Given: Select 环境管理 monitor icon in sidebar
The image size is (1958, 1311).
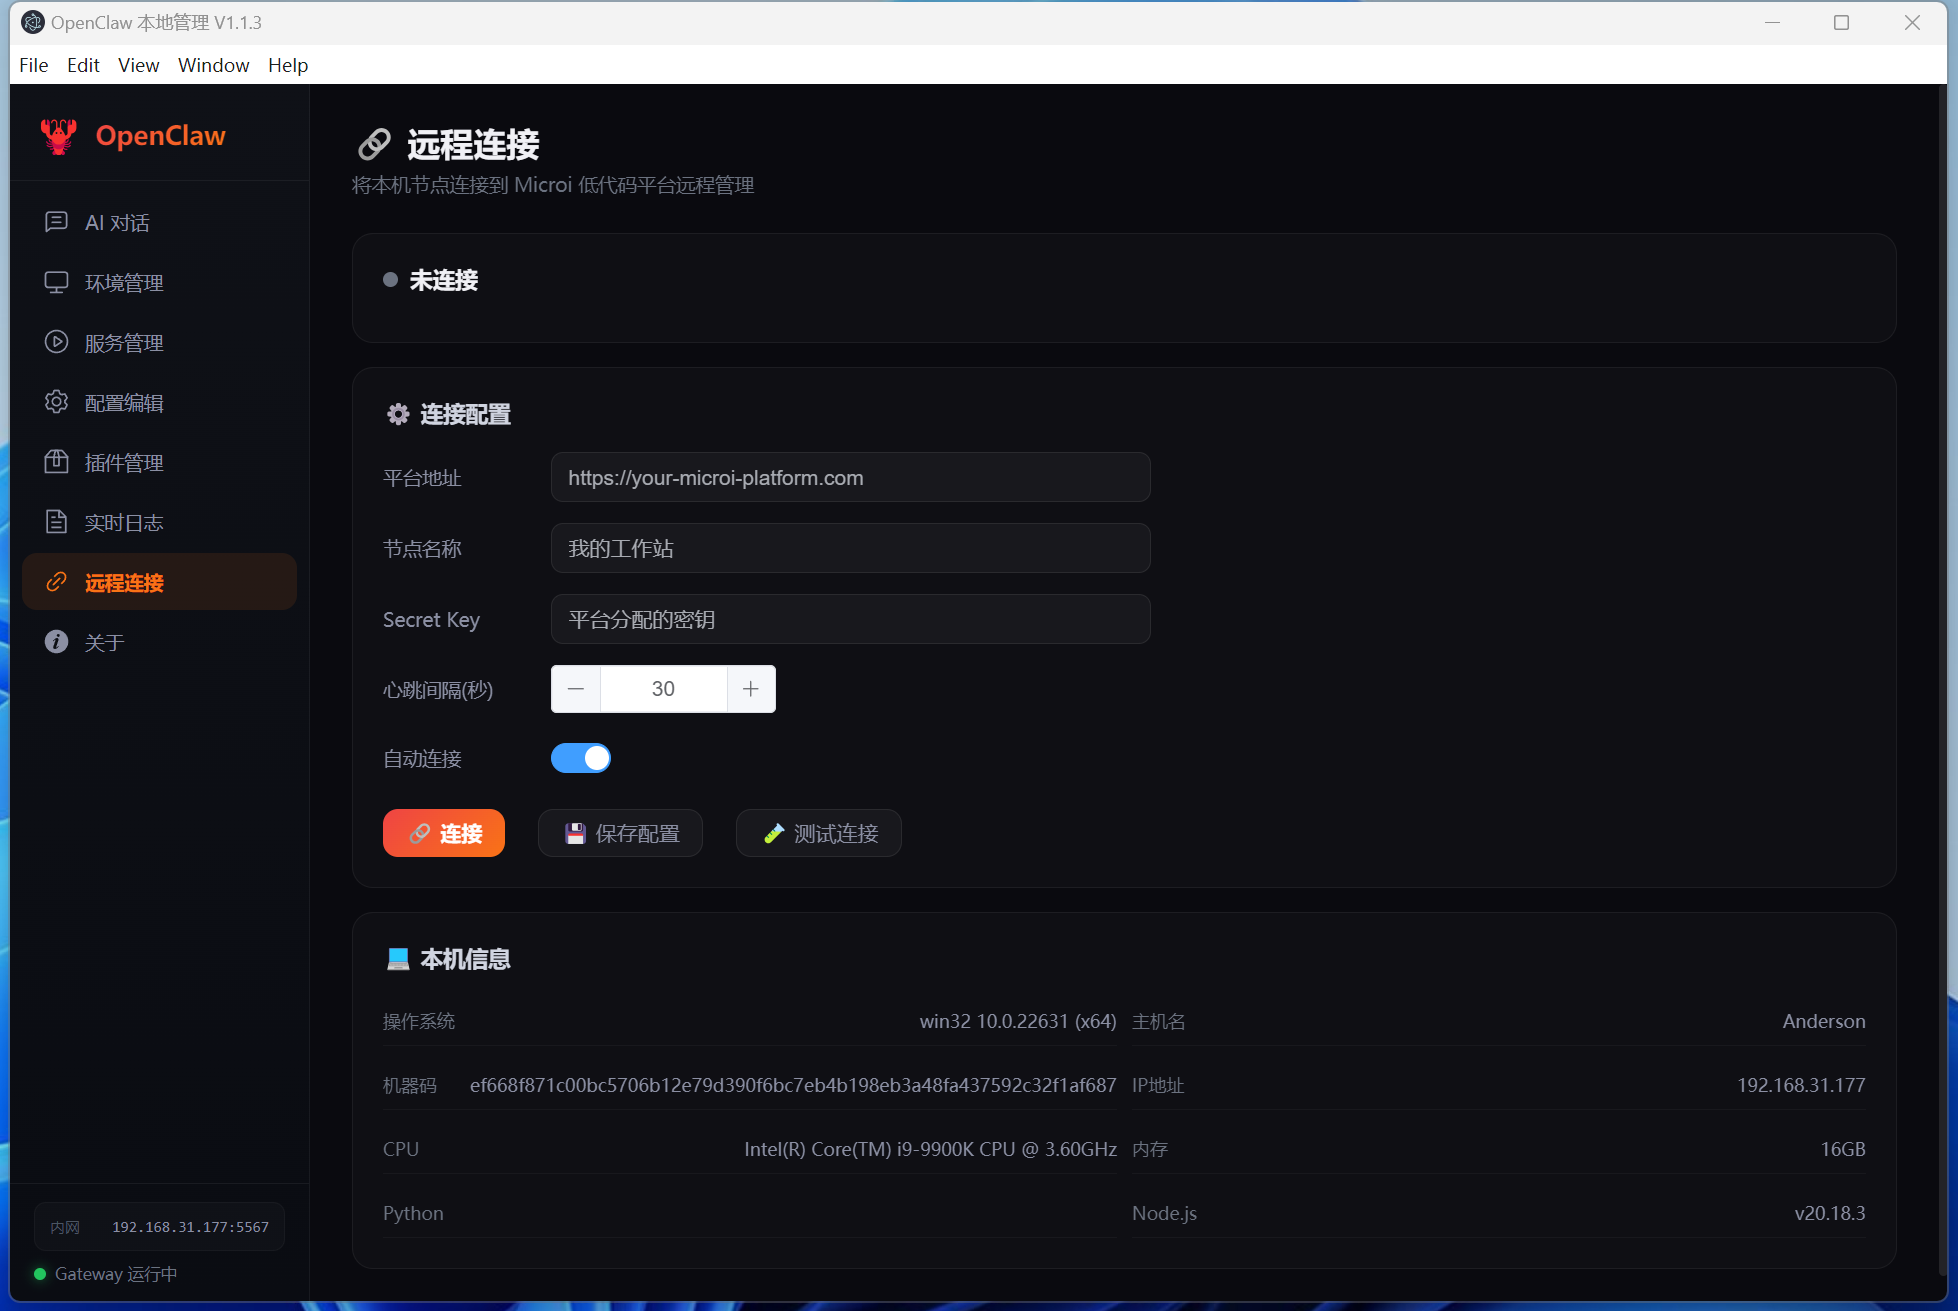Looking at the screenshot, I should [56, 282].
